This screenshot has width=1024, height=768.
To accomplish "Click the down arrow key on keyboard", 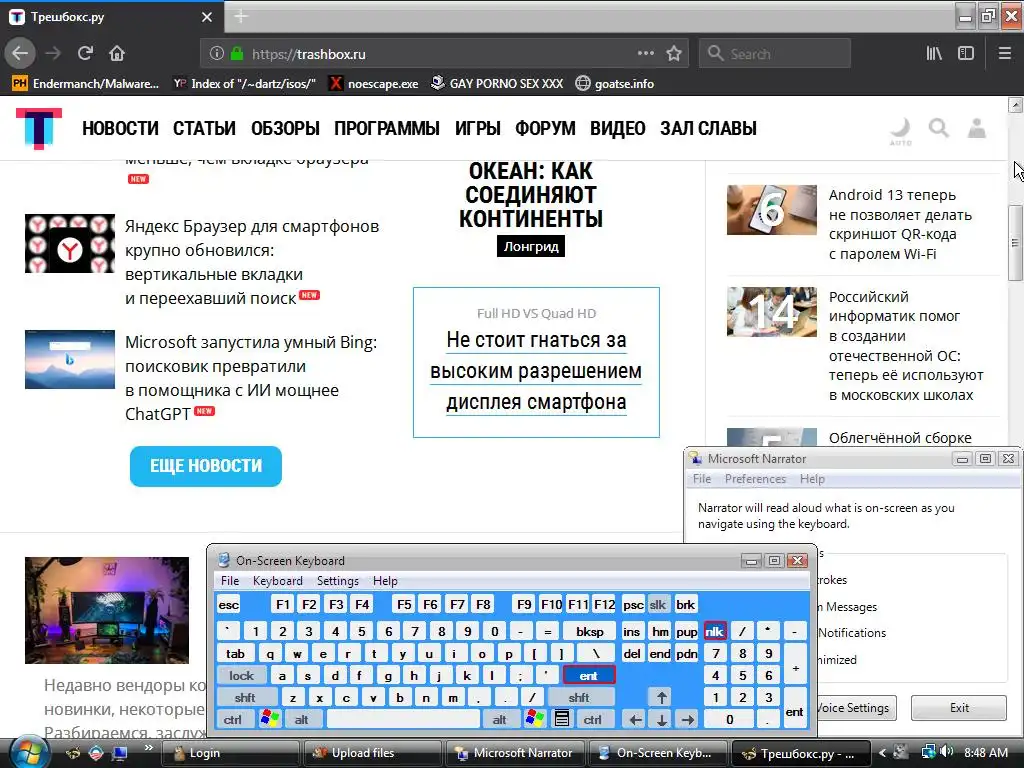I will click(661, 720).
